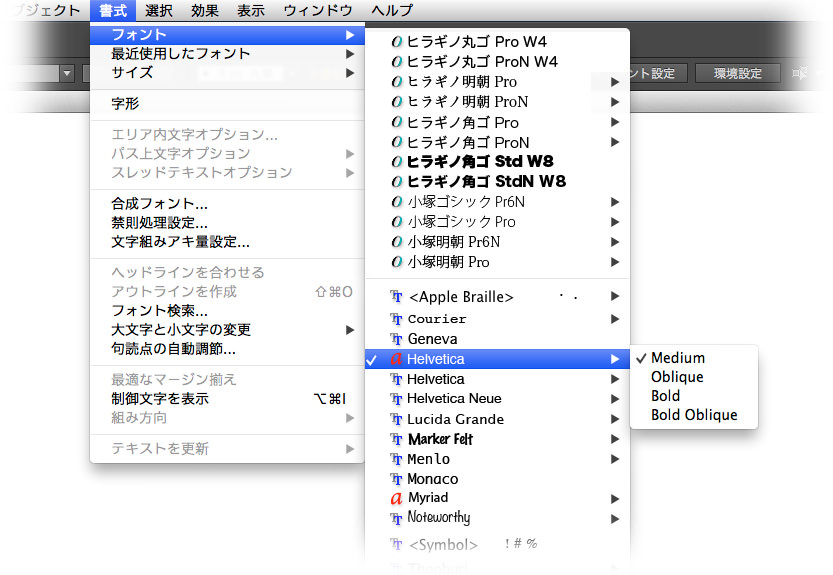Click TrueType icon beside Lucida Grande
This screenshot has width=833, height=575.
click(396, 419)
